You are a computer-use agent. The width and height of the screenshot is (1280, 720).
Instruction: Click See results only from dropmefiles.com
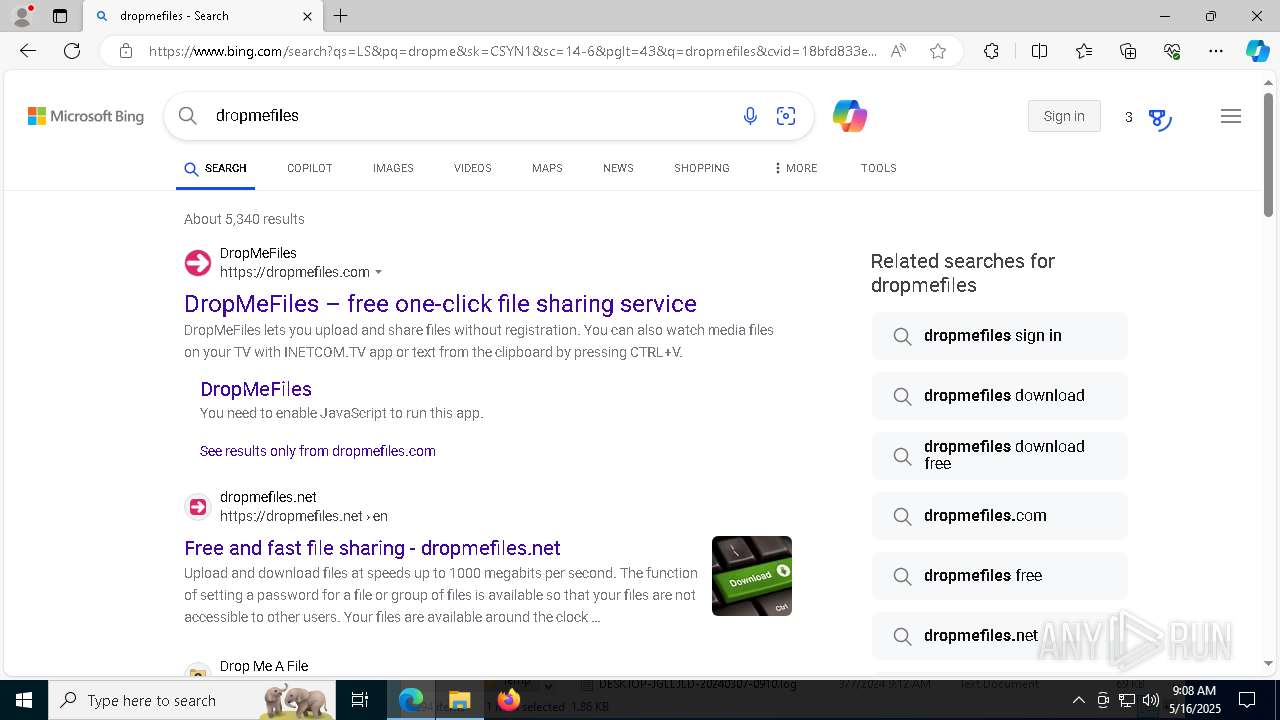coord(318,451)
